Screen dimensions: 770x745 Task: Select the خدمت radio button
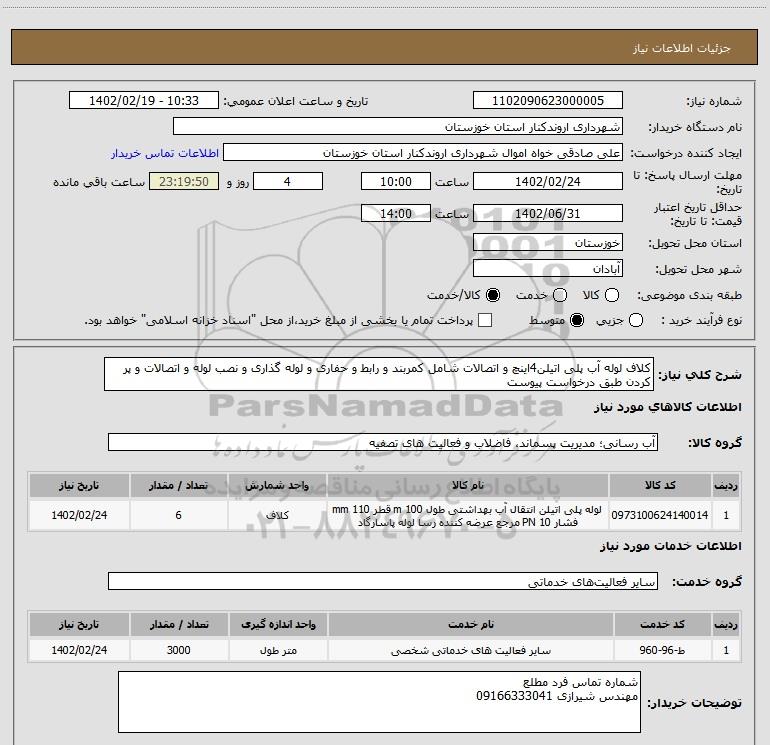(560, 295)
